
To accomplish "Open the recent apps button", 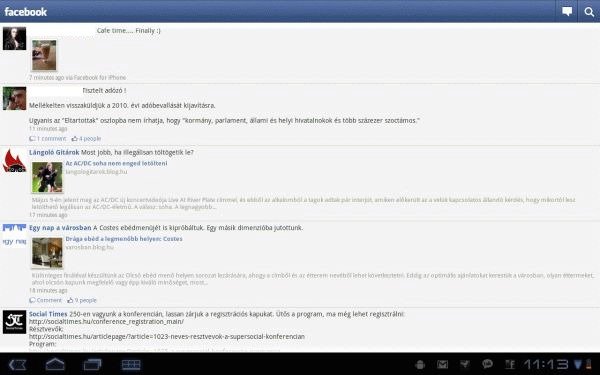I will point(93,364).
